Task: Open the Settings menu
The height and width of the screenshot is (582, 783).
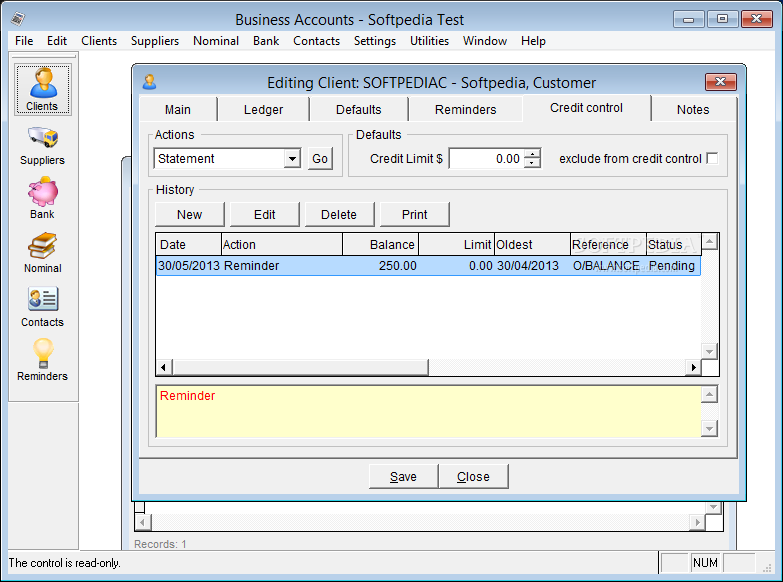Action: 375,41
